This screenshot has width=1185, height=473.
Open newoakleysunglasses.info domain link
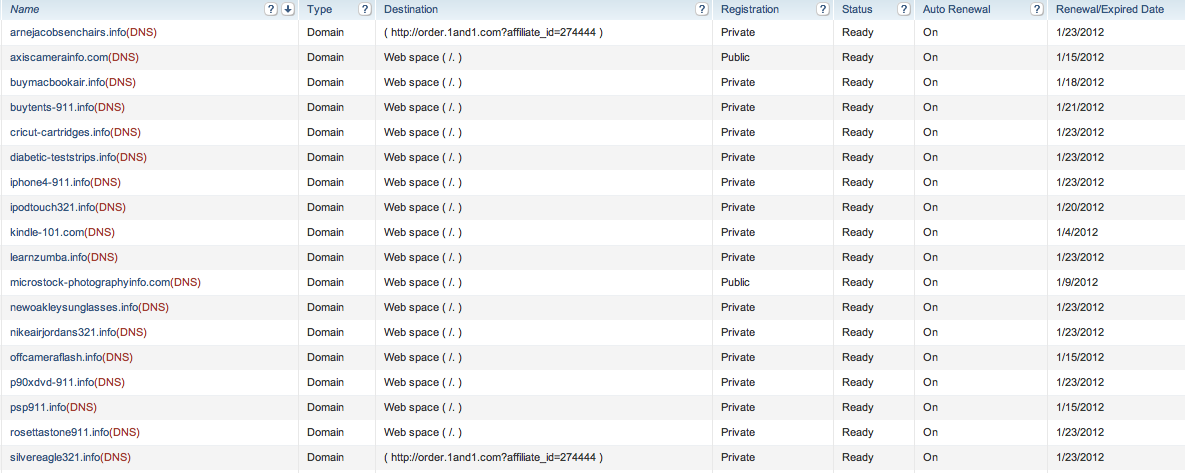coord(74,307)
